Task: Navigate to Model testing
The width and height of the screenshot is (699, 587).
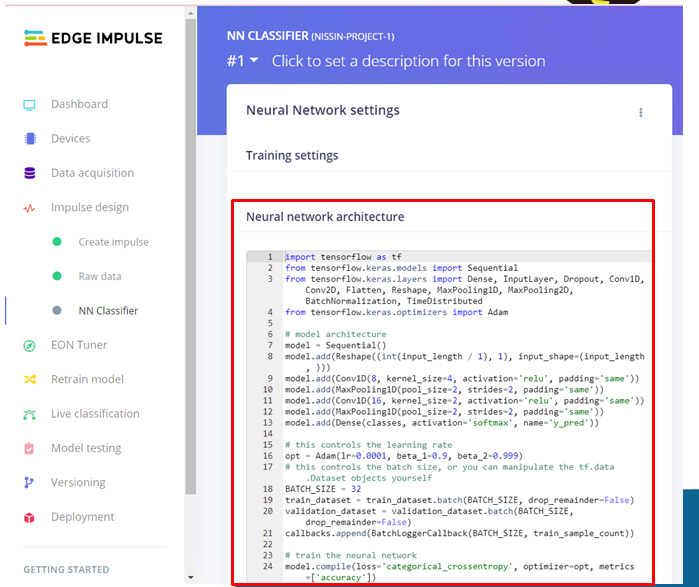Action: (86, 448)
